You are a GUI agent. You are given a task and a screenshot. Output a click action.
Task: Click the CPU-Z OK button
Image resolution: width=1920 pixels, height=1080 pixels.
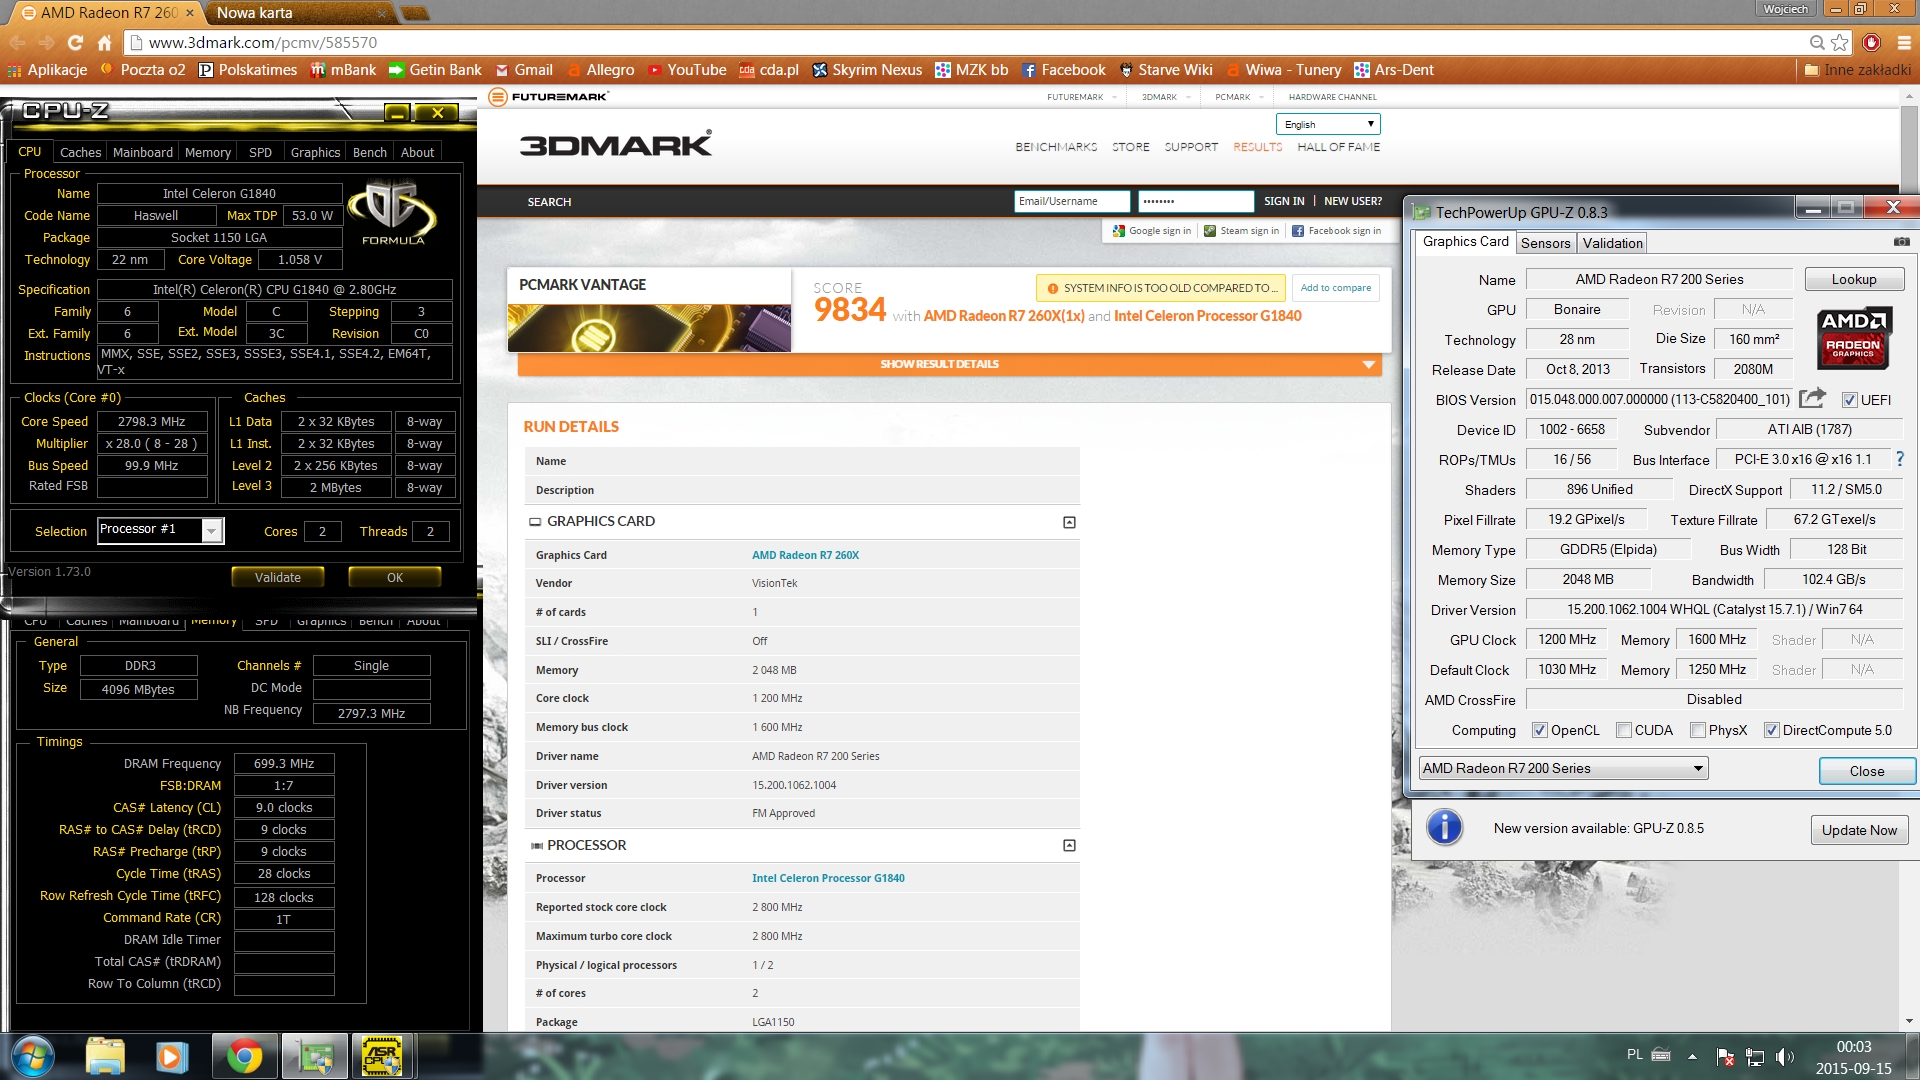coord(395,577)
